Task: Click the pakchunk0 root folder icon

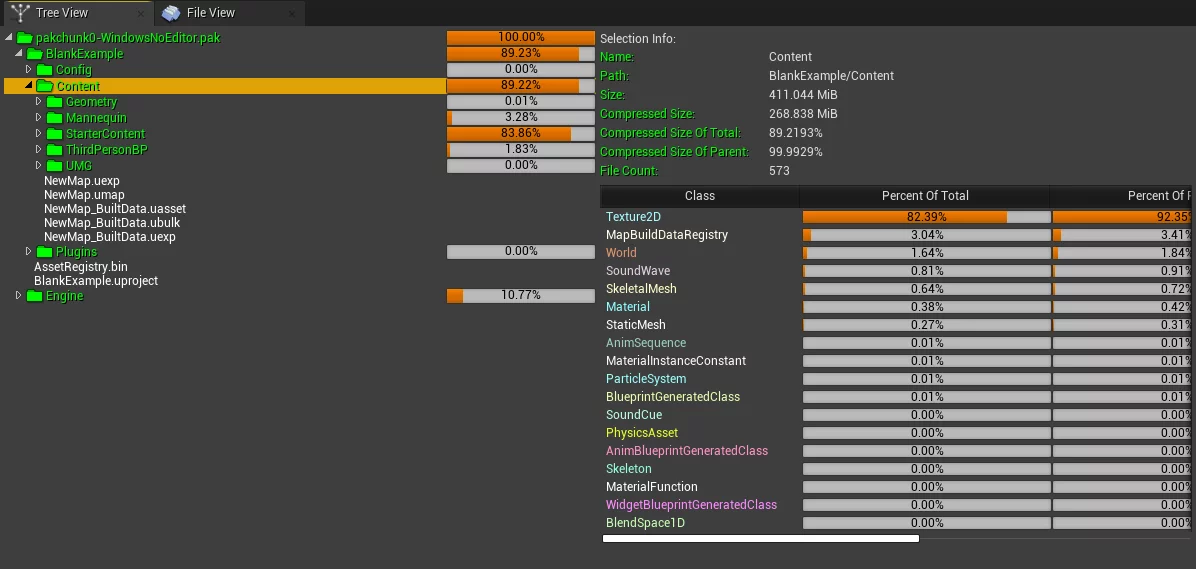Action: coord(25,38)
